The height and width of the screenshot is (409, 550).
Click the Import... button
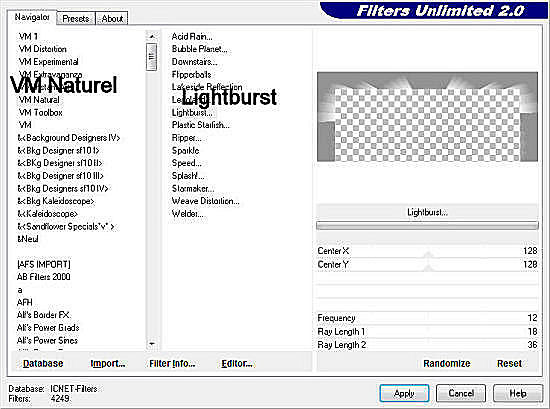point(108,363)
